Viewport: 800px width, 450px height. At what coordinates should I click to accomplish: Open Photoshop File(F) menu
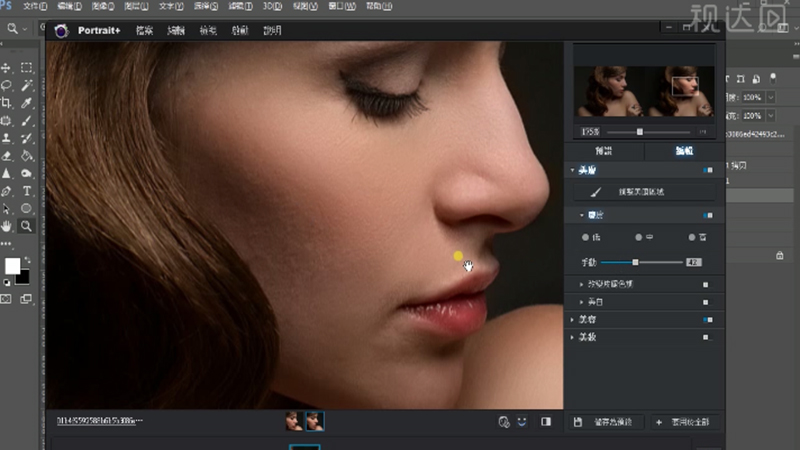(x=35, y=6)
